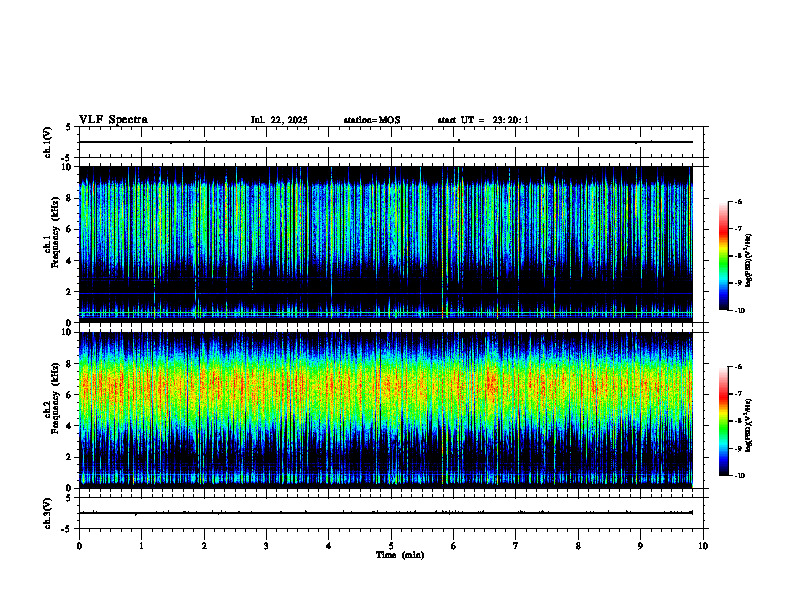Image resolution: width=792 pixels, height=612 pixels.
Task: Click the date "Jul 22, 2025"
Action: pyautogui.click(x=279, y=120)
